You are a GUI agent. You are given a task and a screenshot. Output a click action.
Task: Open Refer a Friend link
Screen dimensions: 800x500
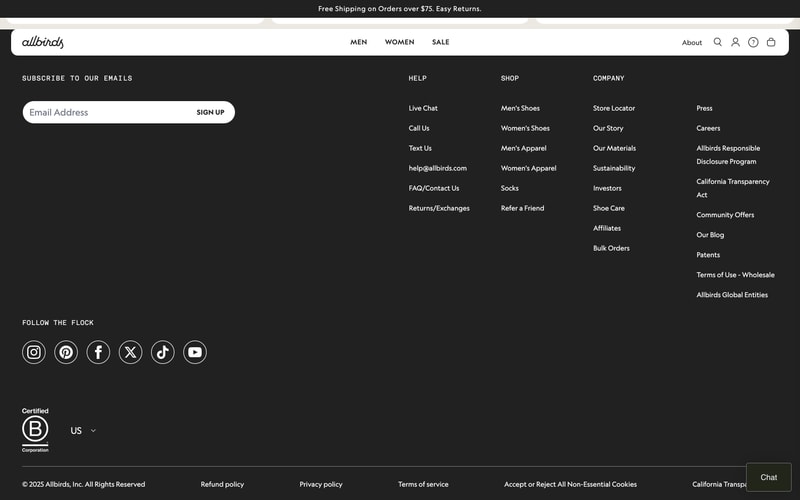tap(522, 208)
